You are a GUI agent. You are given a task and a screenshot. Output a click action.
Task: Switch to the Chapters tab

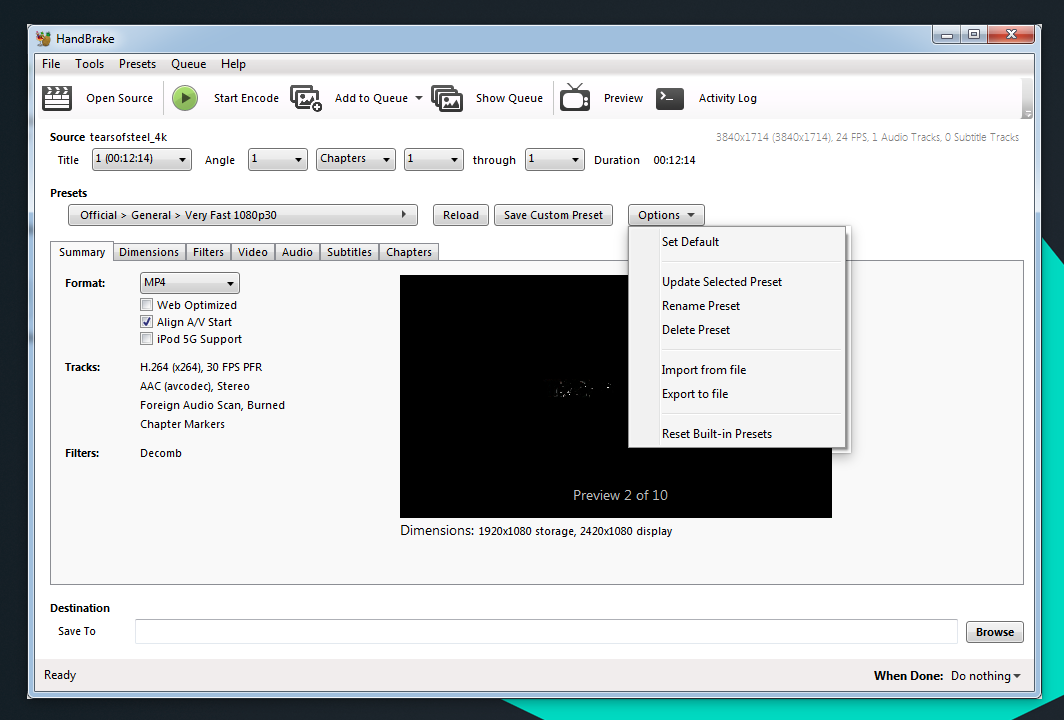(x=409, y=252)
